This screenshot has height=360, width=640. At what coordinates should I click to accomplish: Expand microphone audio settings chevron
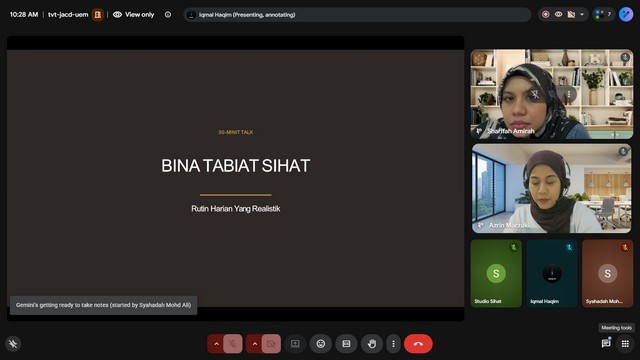(x=216, y=344)
